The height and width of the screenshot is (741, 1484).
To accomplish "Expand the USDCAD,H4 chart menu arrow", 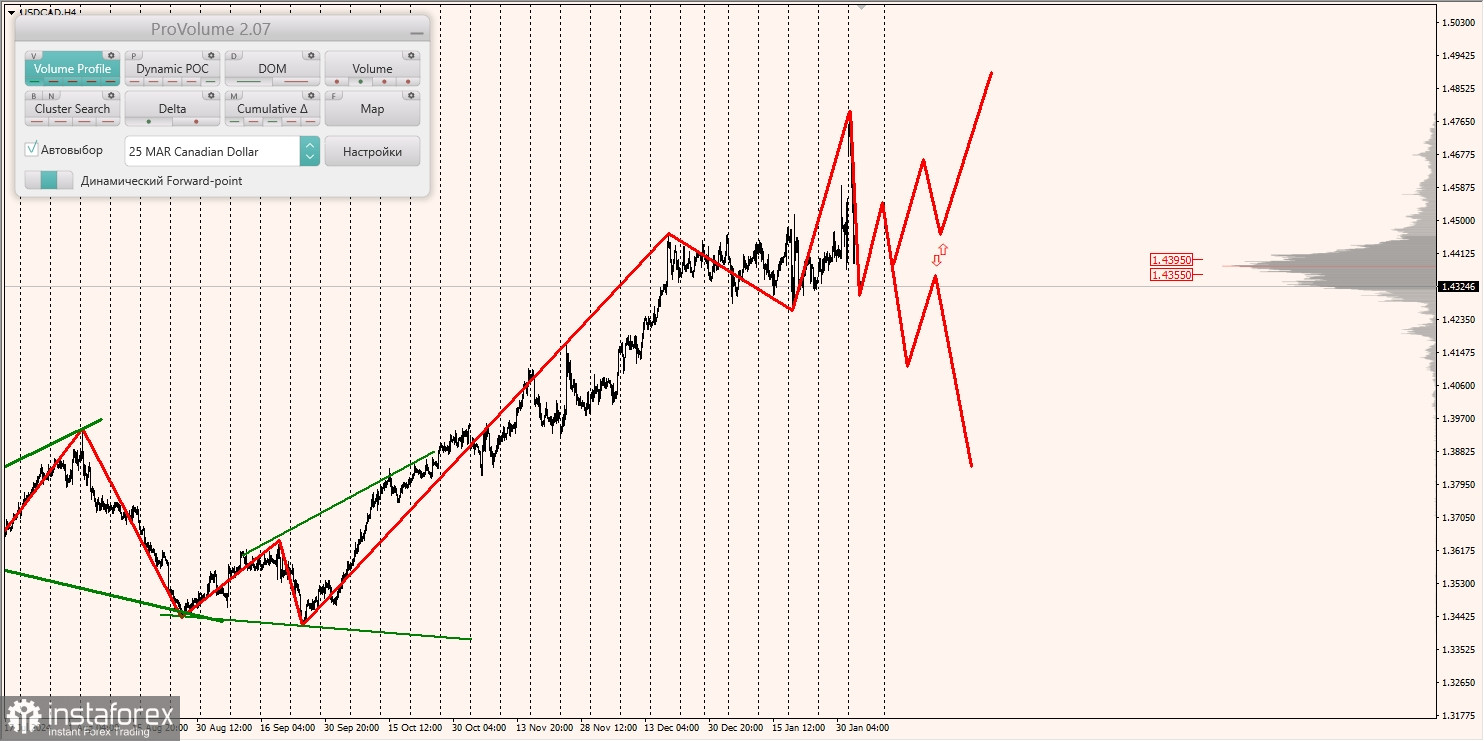I will (x=11, y=13).
